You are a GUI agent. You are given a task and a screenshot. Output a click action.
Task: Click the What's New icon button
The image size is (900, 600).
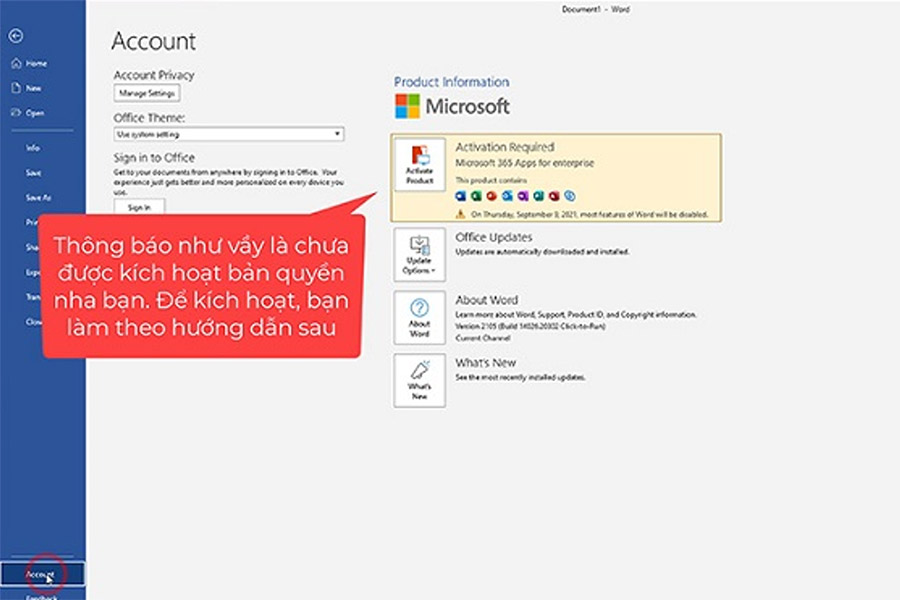pyautogui.click(x=420, y=378)
